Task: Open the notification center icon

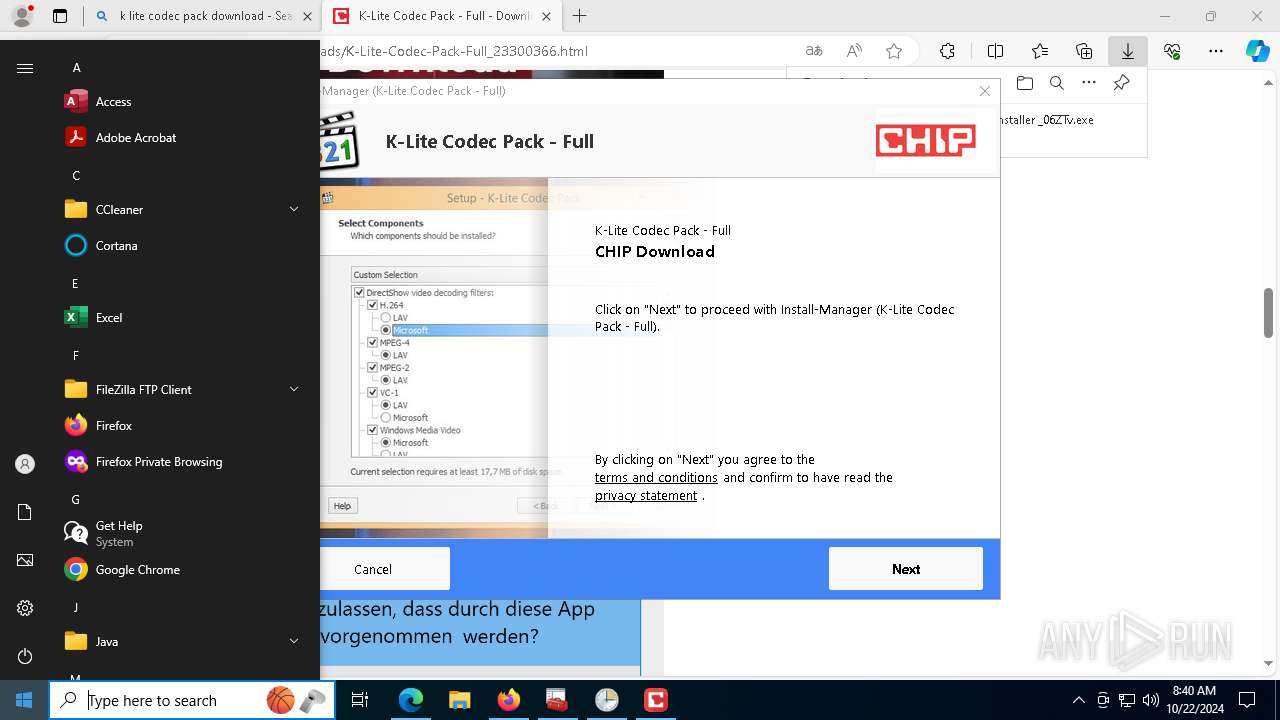Action: 1247,700
